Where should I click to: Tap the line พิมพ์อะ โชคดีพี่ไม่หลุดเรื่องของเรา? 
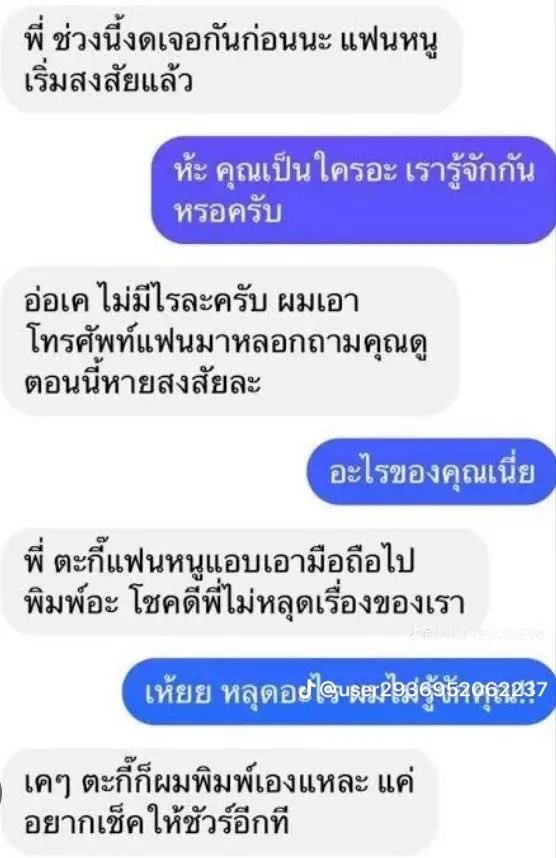click(245, 603)
